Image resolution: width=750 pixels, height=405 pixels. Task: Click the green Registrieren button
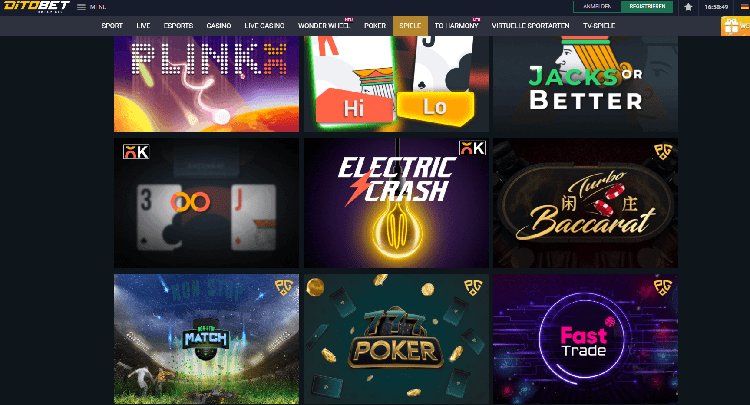point(647,7)
